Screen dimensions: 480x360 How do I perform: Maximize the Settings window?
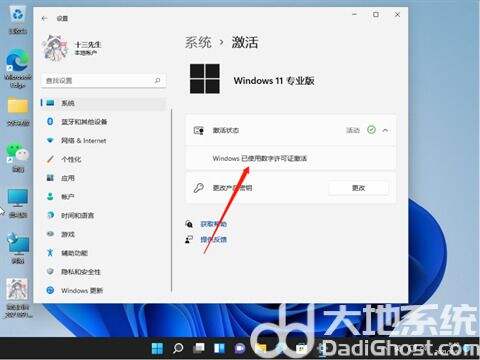coord(376,15)
